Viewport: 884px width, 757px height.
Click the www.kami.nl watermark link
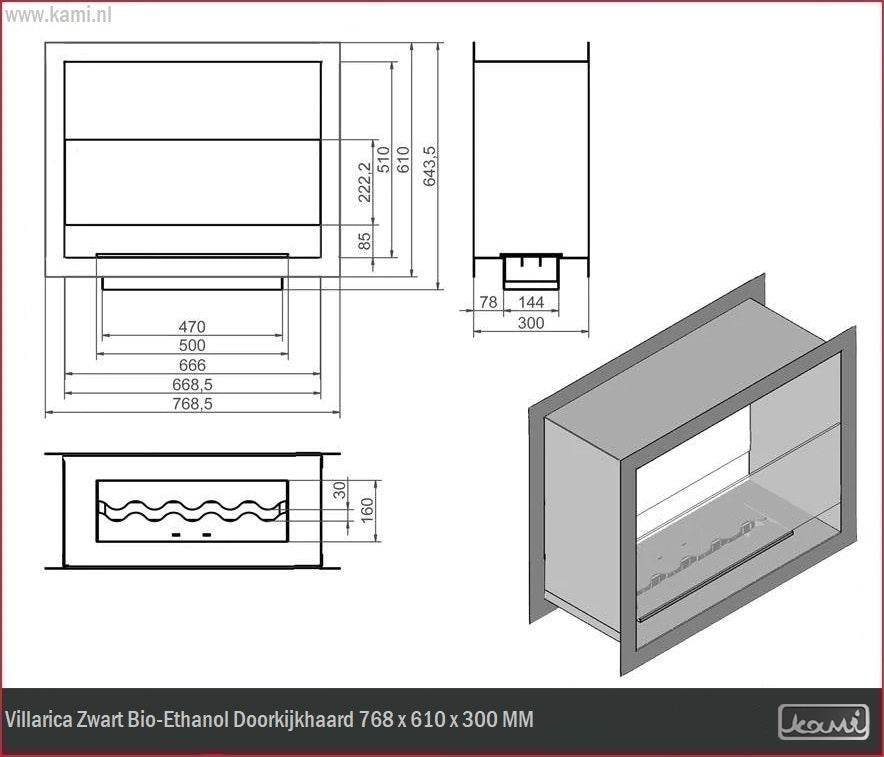57,15
